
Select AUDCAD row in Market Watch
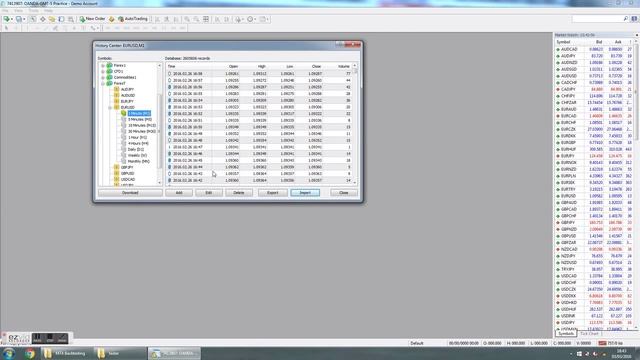tap(595, 49)
